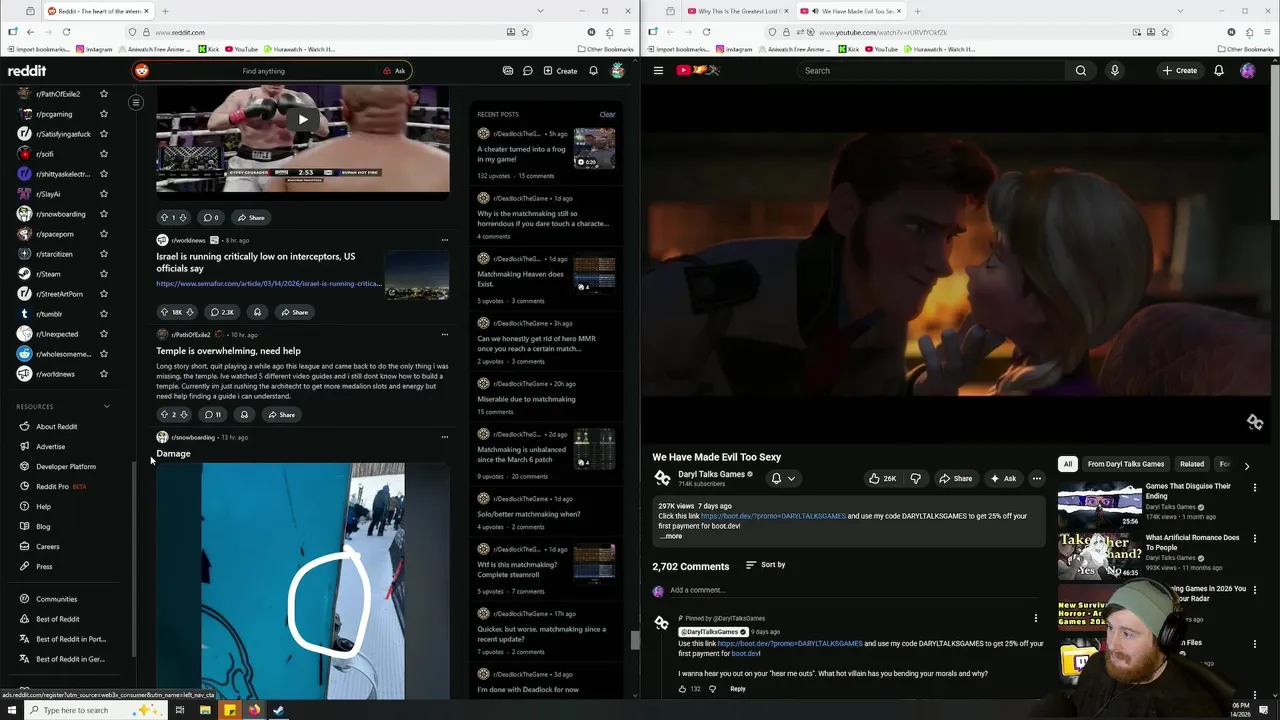Select the All filter chip
Image resolution: width=1280 pixels, height=720 pixels.
click(x=1068, y=464)
